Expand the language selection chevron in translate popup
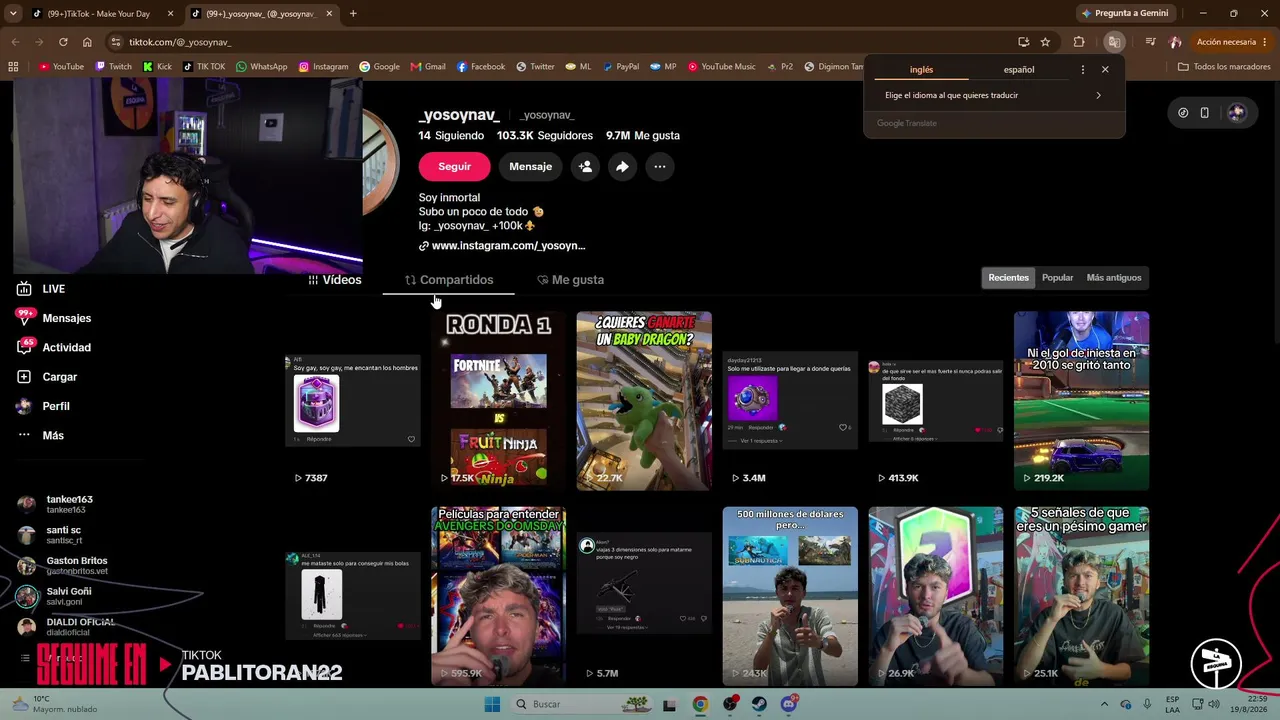Image resolution: width=1280 pixels, height=720 pixels. (x=1098, y=95)
